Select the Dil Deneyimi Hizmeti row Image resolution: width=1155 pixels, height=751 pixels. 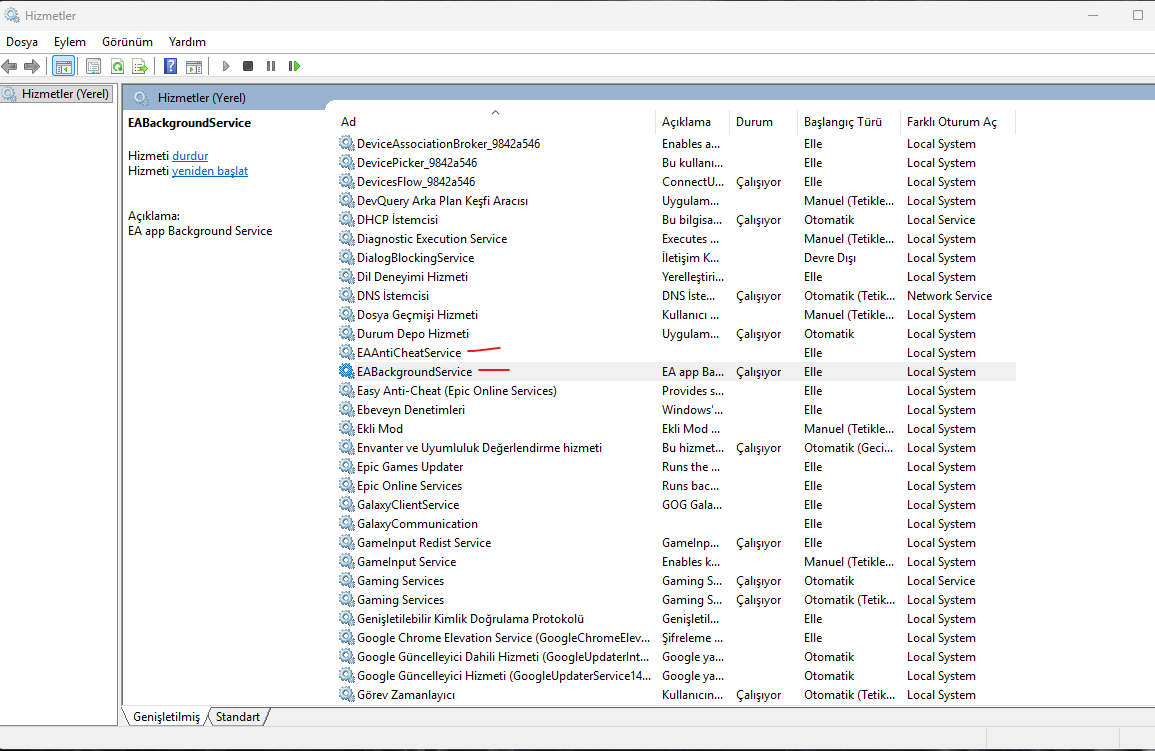(676, 277)
